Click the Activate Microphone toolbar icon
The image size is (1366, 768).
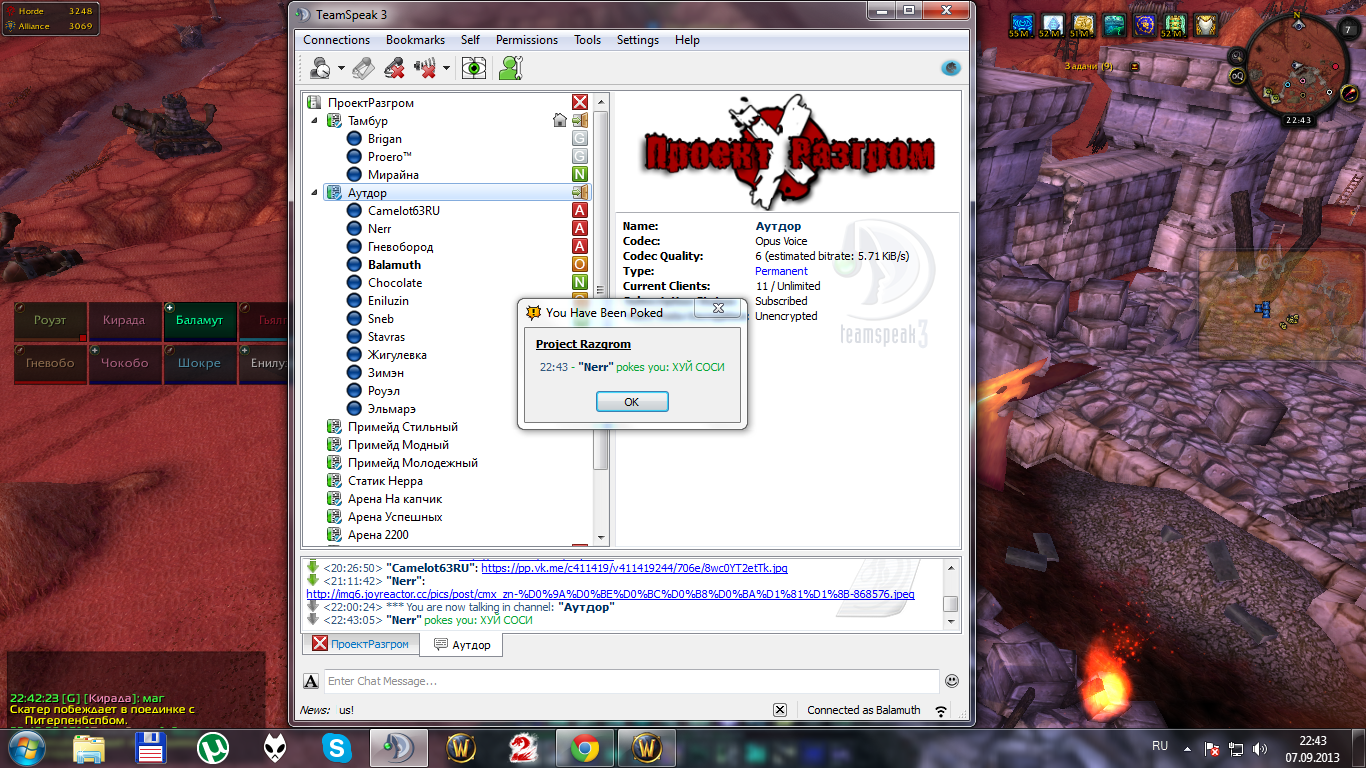(364, 68)
